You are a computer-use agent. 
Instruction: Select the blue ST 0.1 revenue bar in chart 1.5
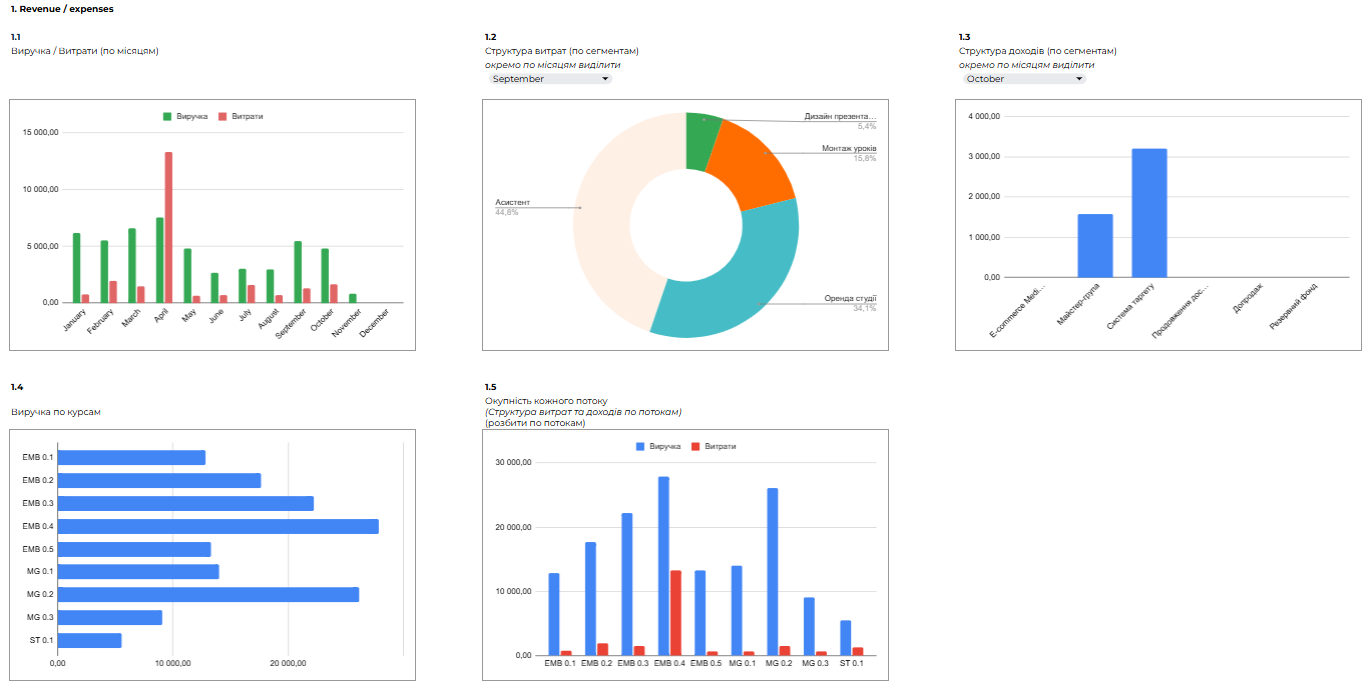click(x=846, y=638)
